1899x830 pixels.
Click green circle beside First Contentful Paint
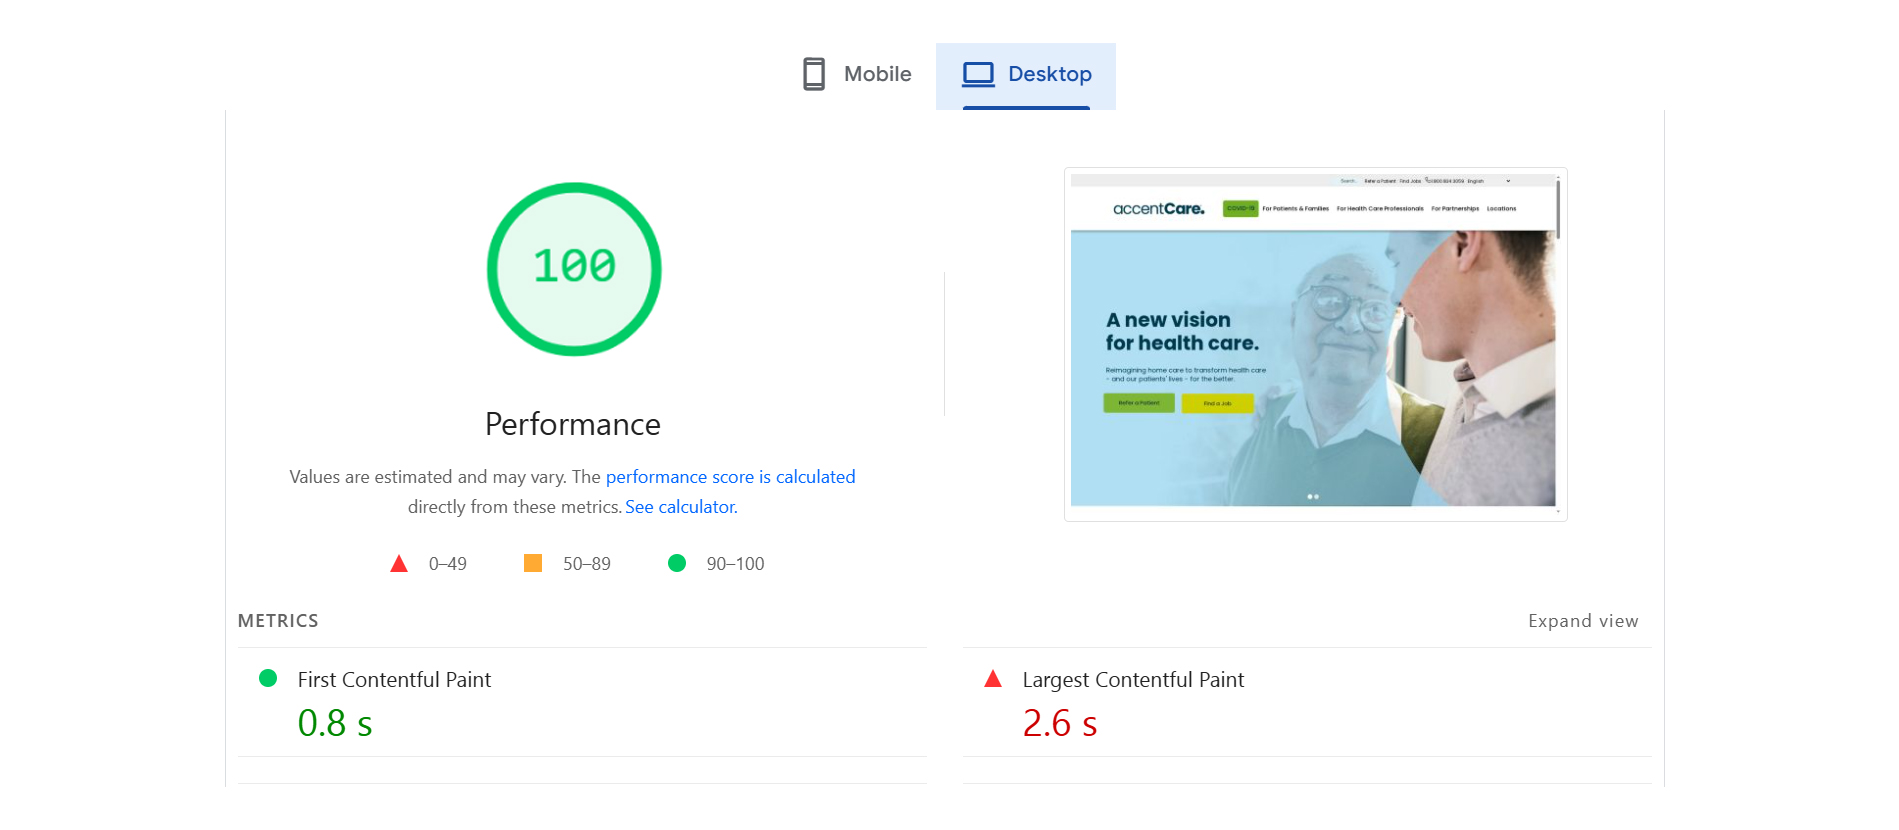268,678
